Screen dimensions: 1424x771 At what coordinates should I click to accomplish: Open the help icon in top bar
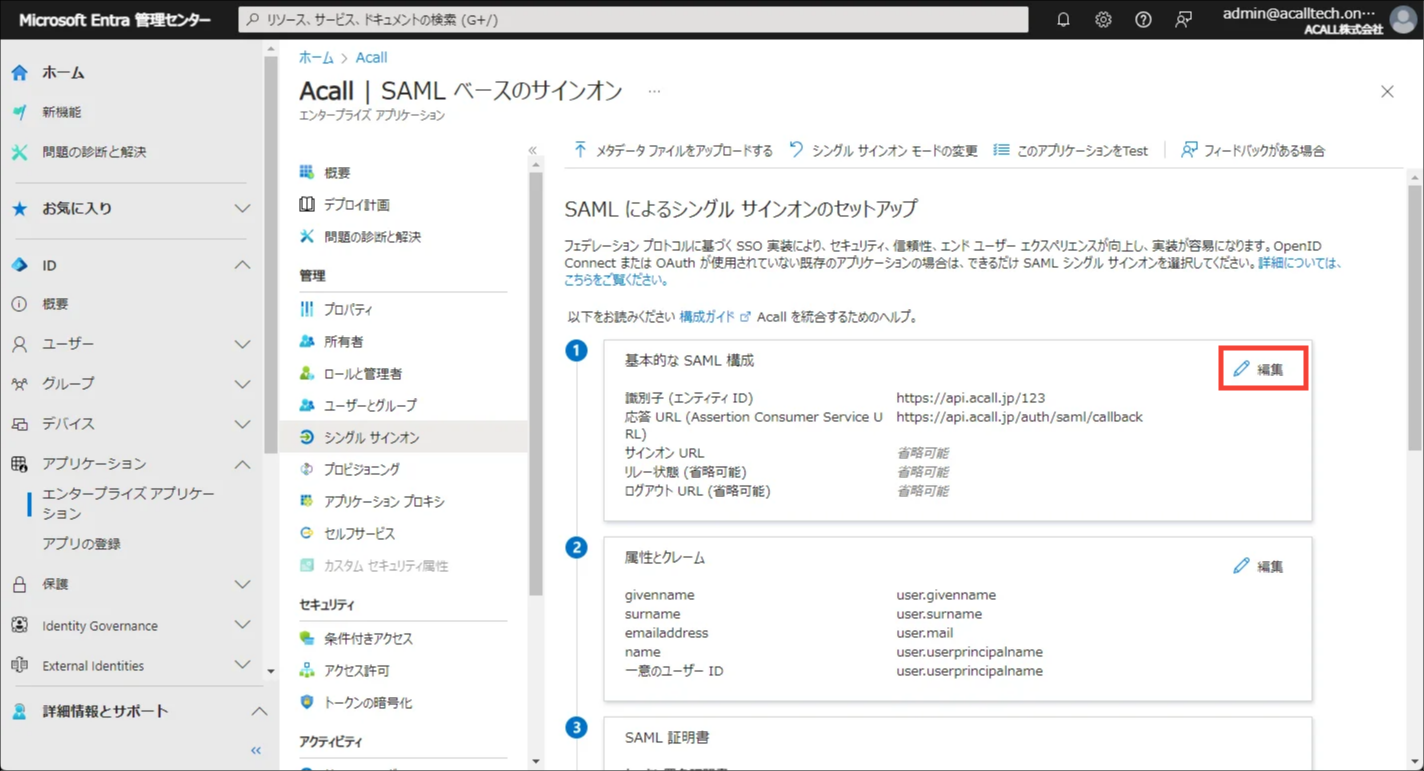(x=1143, y=19)
